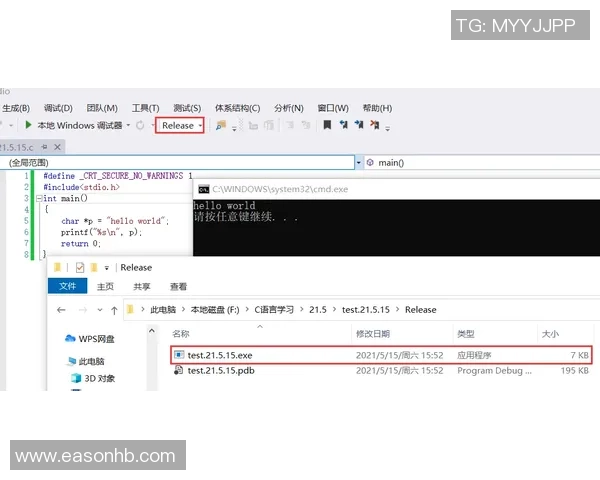Viewport: 600px width, 480px height.
Task: Click Release in address breadcrumb
Action: (421, 310)
